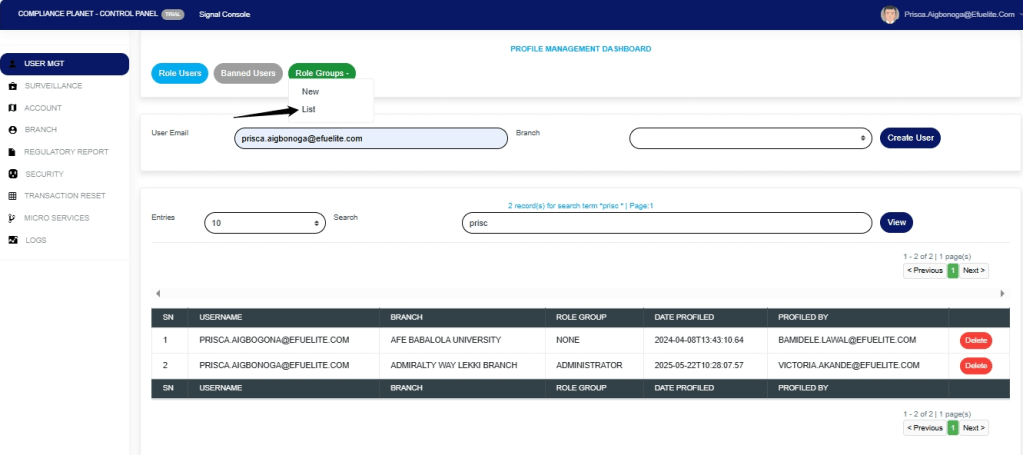1023x455 pixels.
Task: Click the Surveillance sidebar icon
Action: (12, 86)
